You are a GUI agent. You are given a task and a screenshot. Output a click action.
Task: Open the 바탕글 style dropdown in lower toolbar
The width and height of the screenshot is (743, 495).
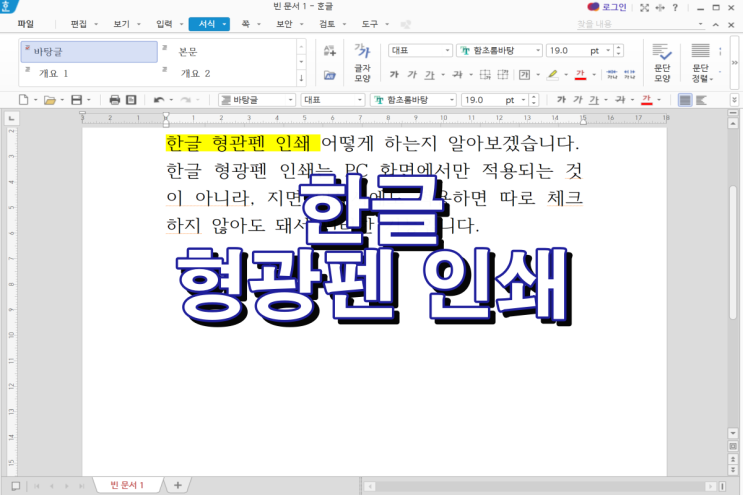pos(289,100)
